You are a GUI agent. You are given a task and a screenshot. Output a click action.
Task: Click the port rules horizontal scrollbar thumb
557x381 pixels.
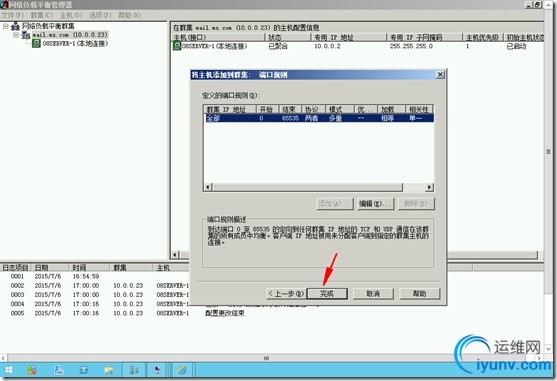tap(307, 187)
